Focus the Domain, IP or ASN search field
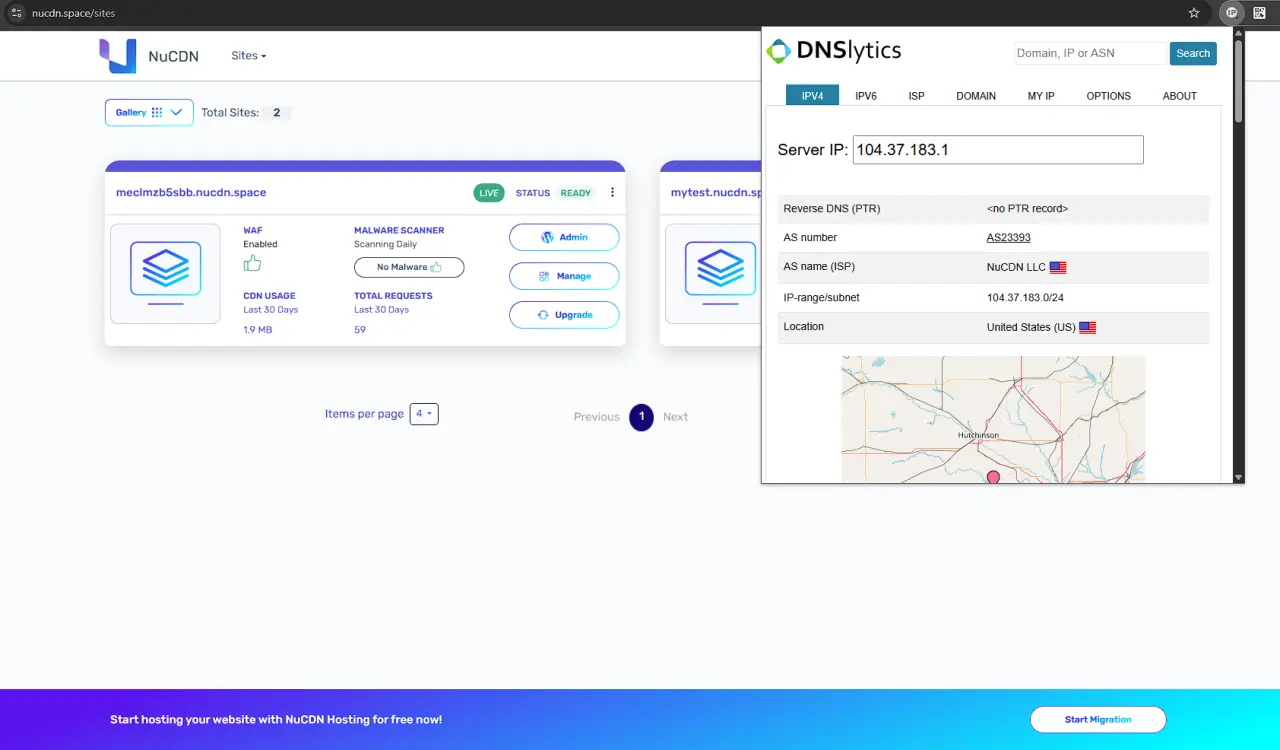This screenshot has width=1280, height=750. (1090, 53)
